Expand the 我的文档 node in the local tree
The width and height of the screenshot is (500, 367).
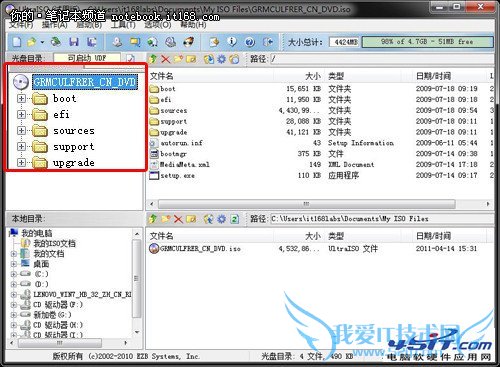14,254
